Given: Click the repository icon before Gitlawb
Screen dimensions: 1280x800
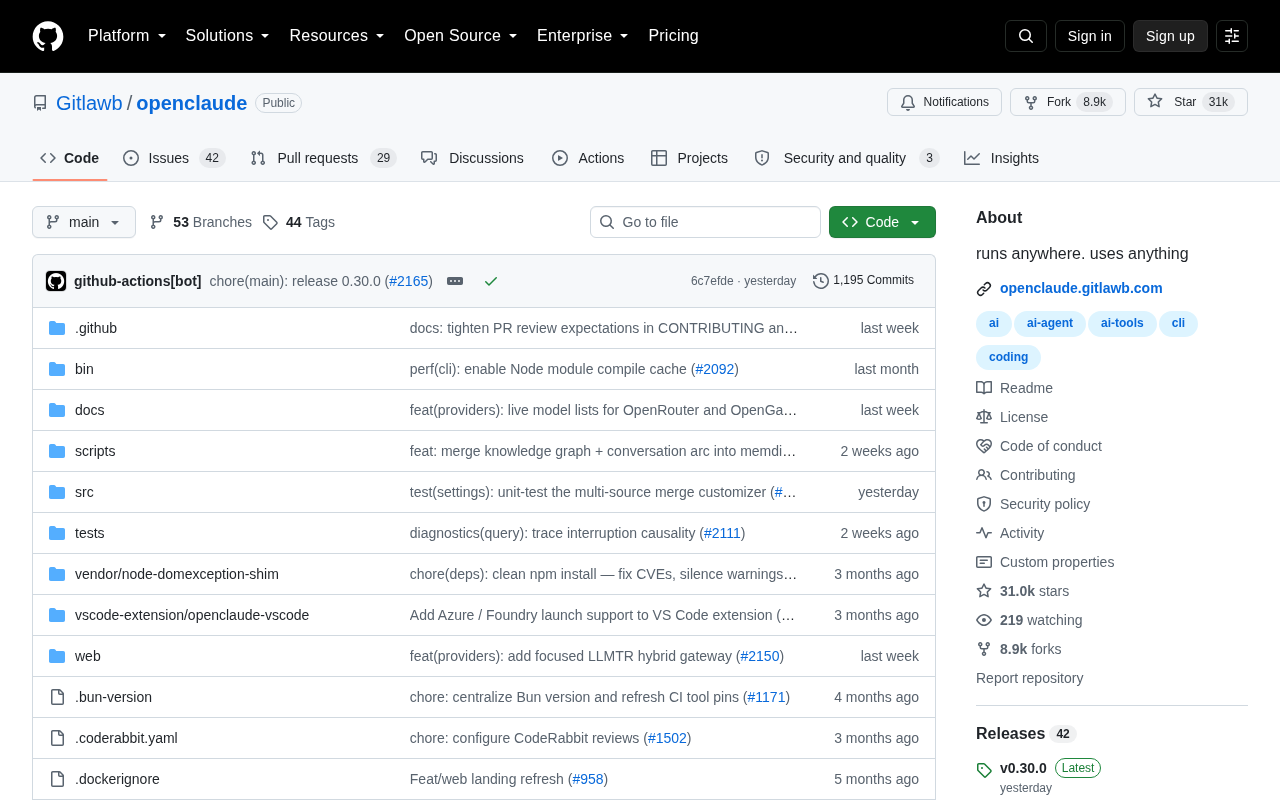Looking at the screenshot, I should pos(40,103).
